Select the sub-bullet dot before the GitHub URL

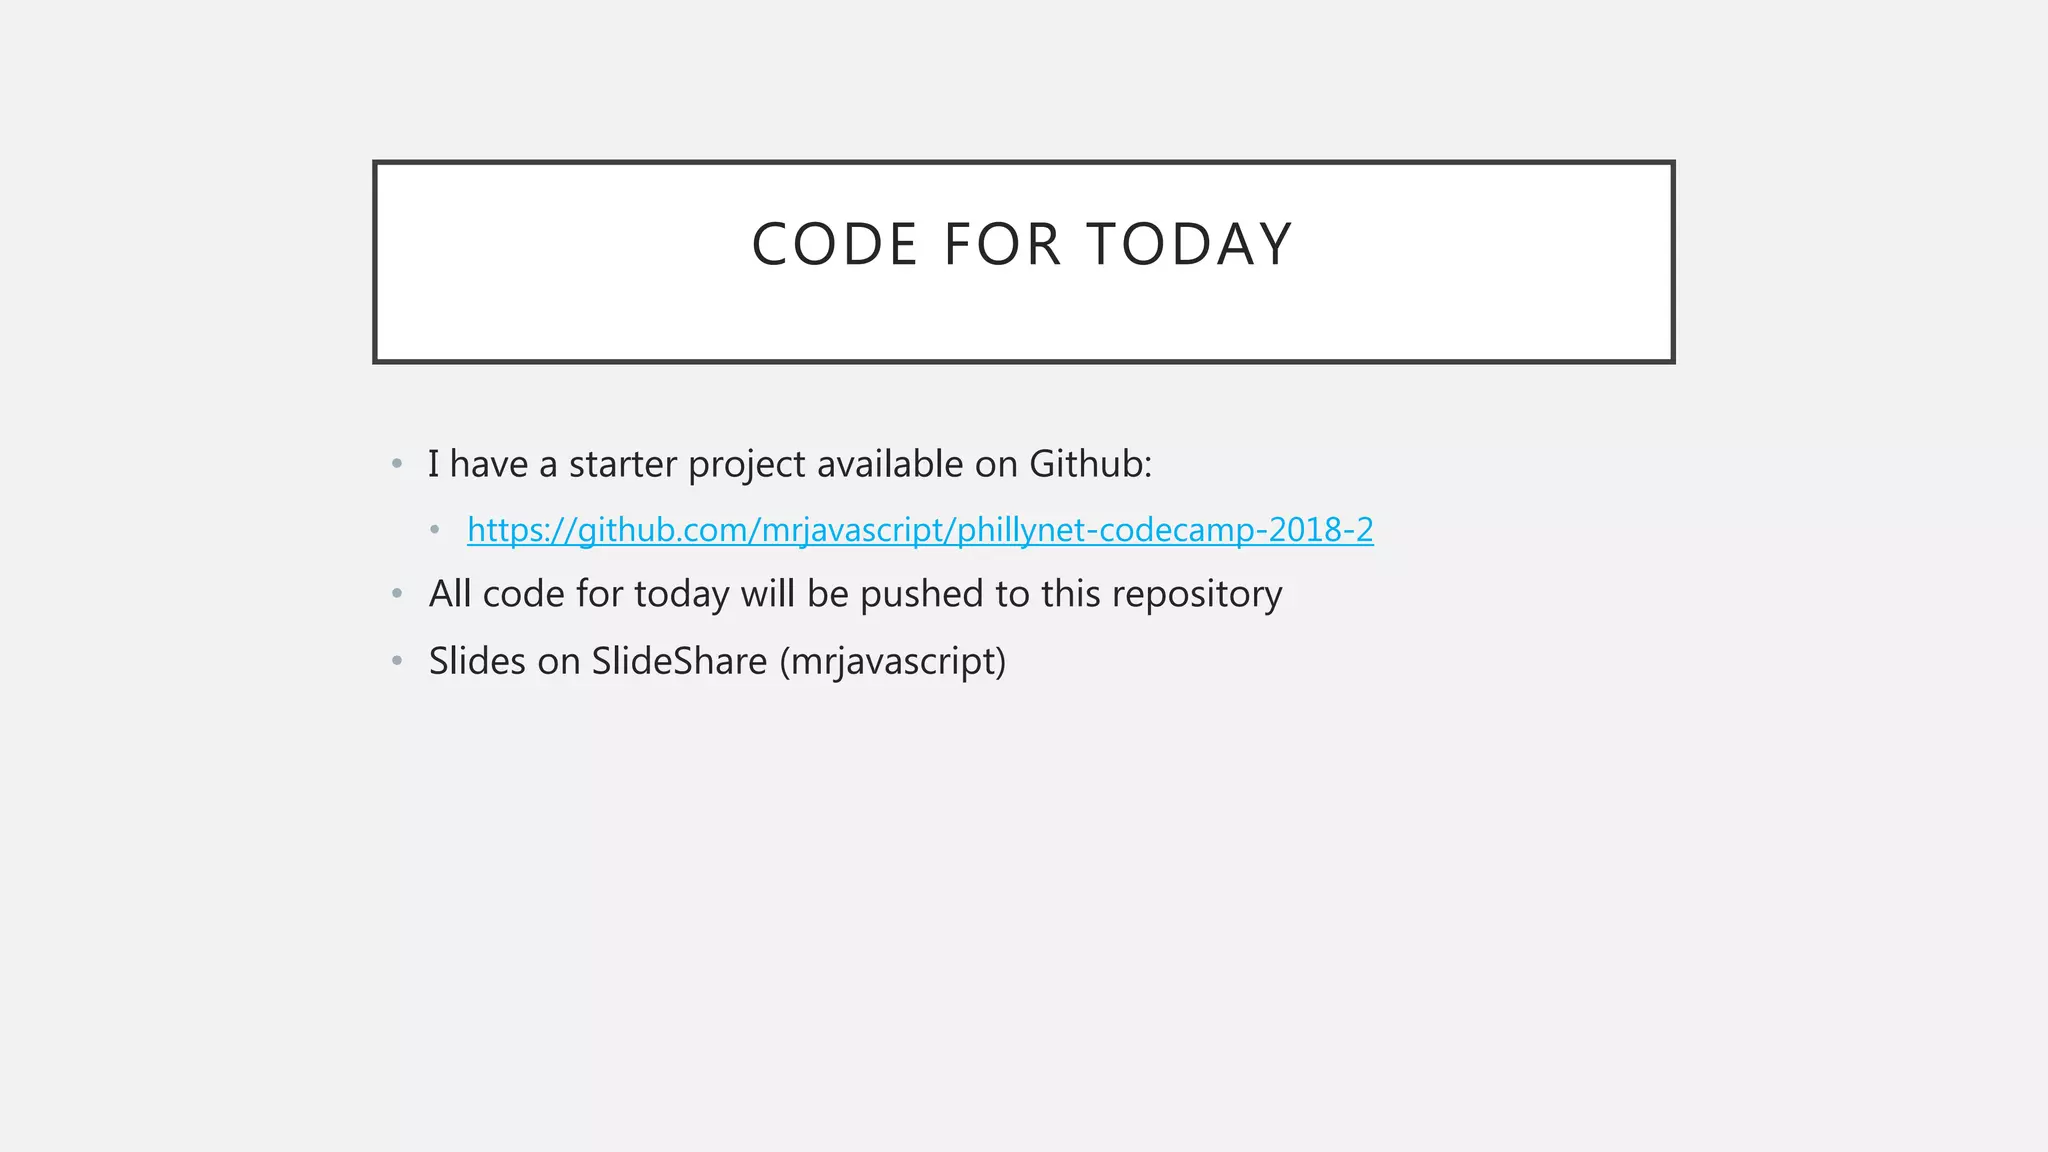tap(435, 530)
